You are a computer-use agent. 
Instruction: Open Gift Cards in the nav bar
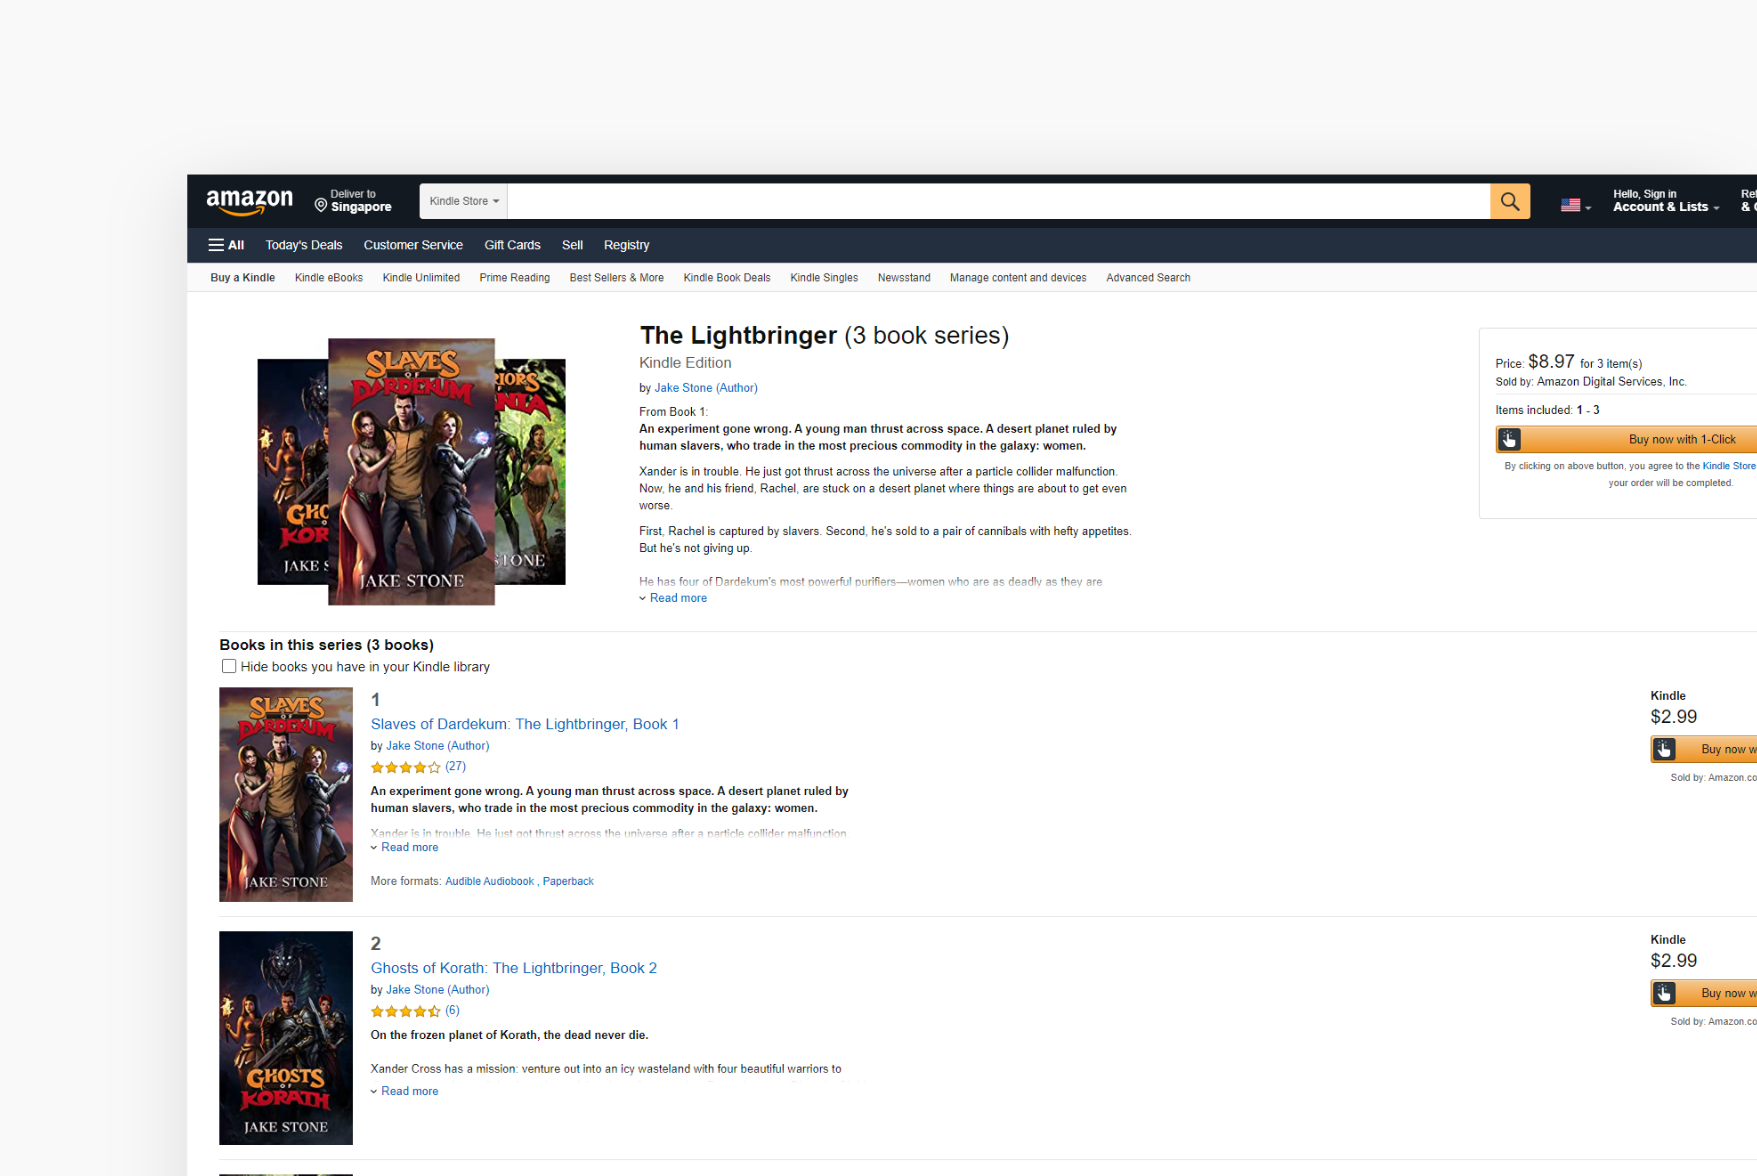[512, 245]
